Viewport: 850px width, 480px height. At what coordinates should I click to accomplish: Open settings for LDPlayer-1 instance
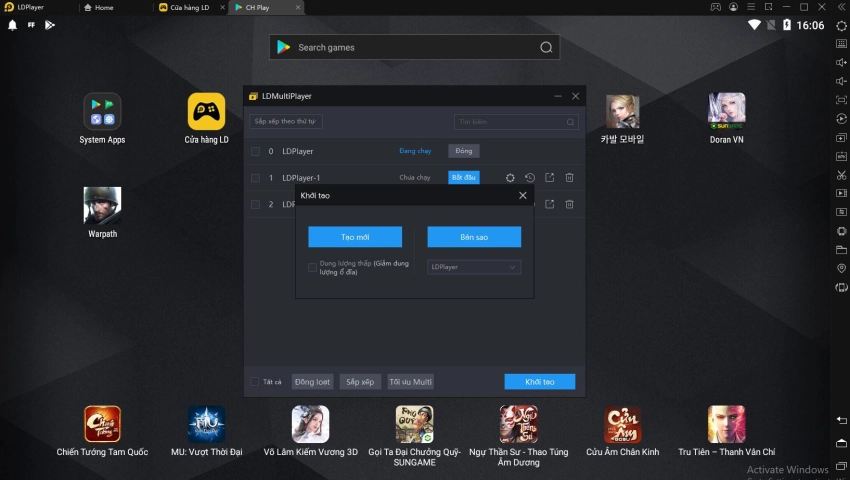(510, 177)
